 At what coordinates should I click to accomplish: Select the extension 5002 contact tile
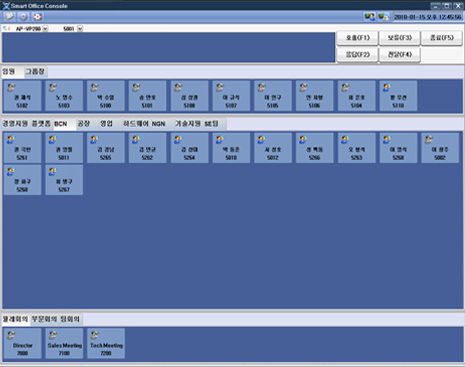click(x=440, y=148)
